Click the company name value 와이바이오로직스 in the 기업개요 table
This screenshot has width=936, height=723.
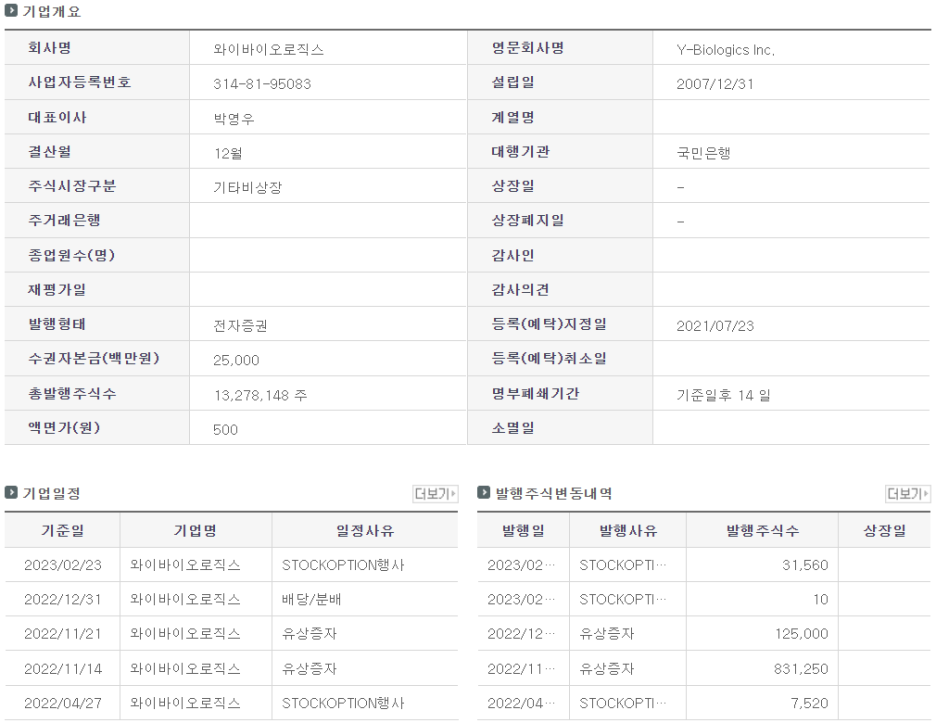[x=269, y=50]
